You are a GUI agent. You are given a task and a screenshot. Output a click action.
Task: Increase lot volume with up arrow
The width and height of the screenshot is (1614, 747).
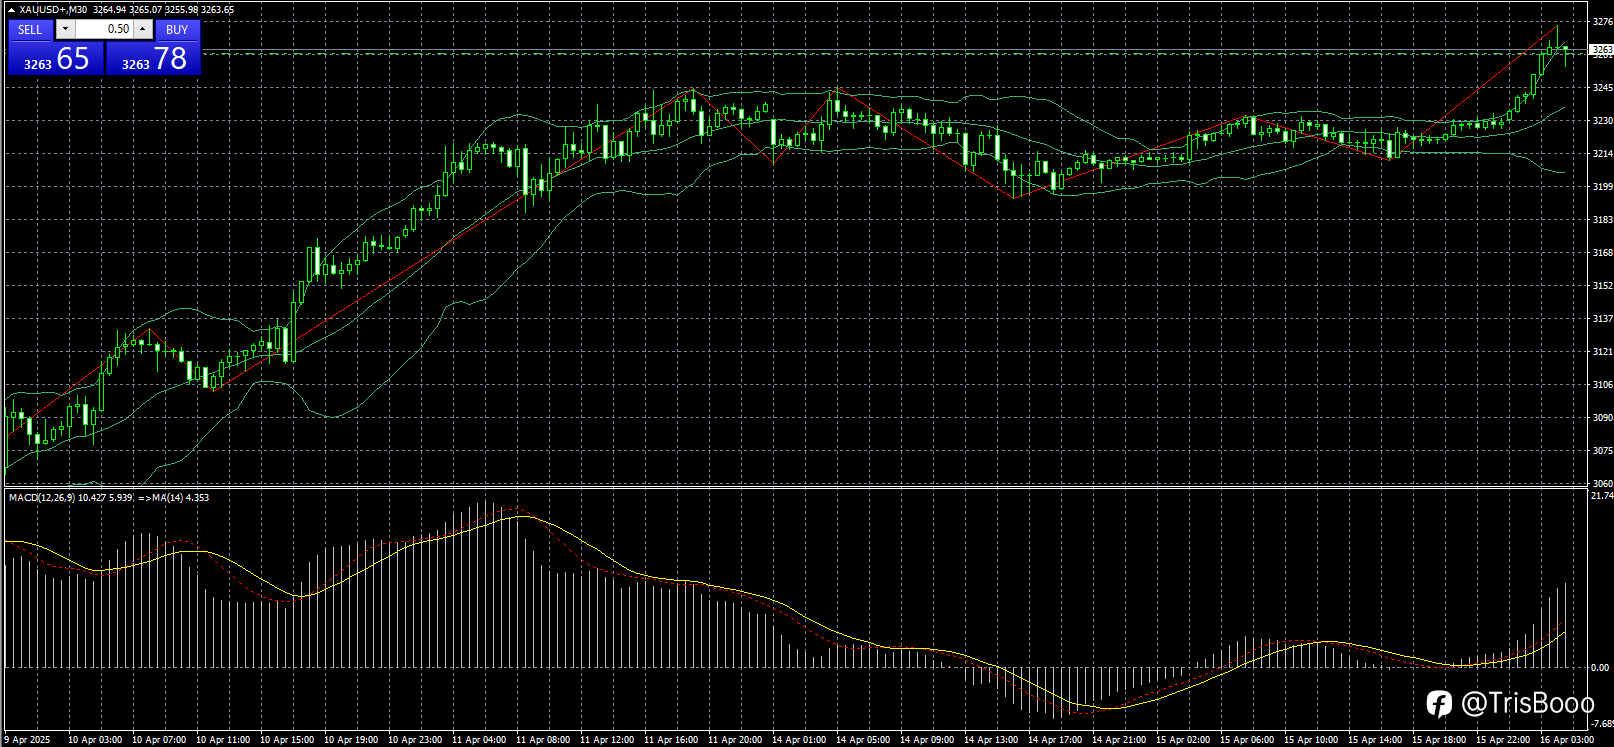click(x=143, y=29)
